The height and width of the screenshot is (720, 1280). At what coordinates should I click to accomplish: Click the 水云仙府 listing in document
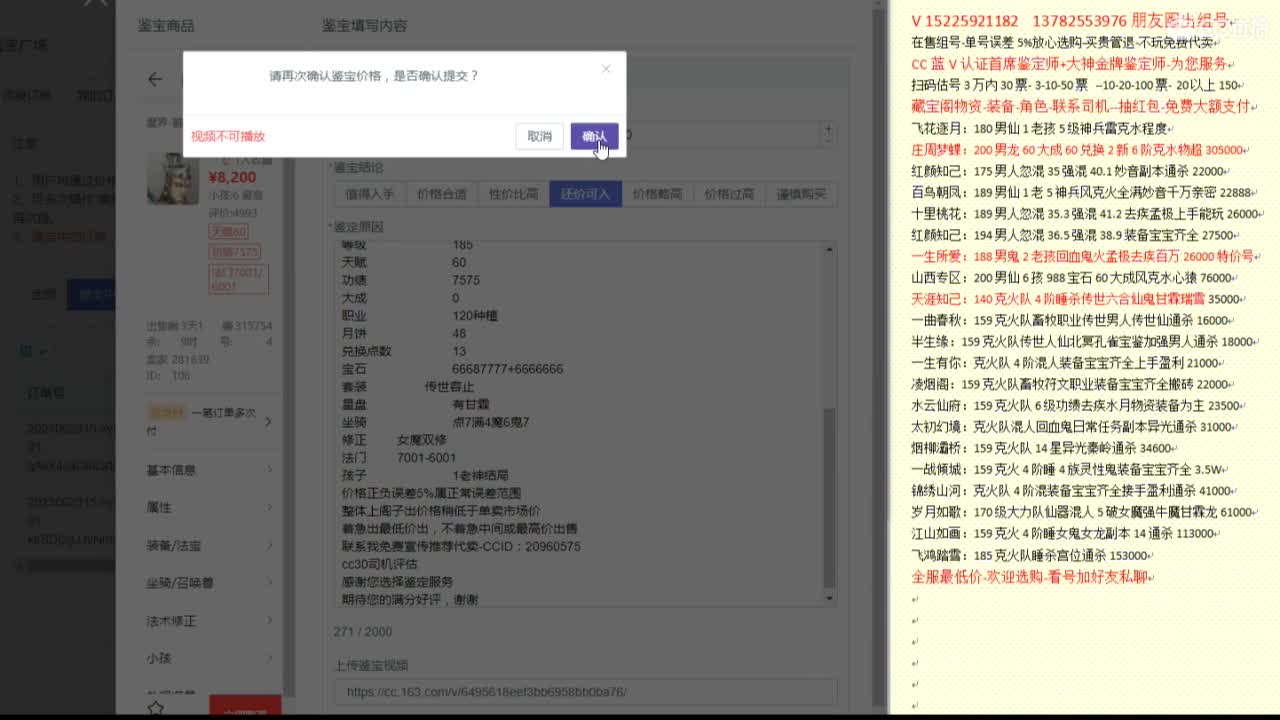click(1075, 406)
